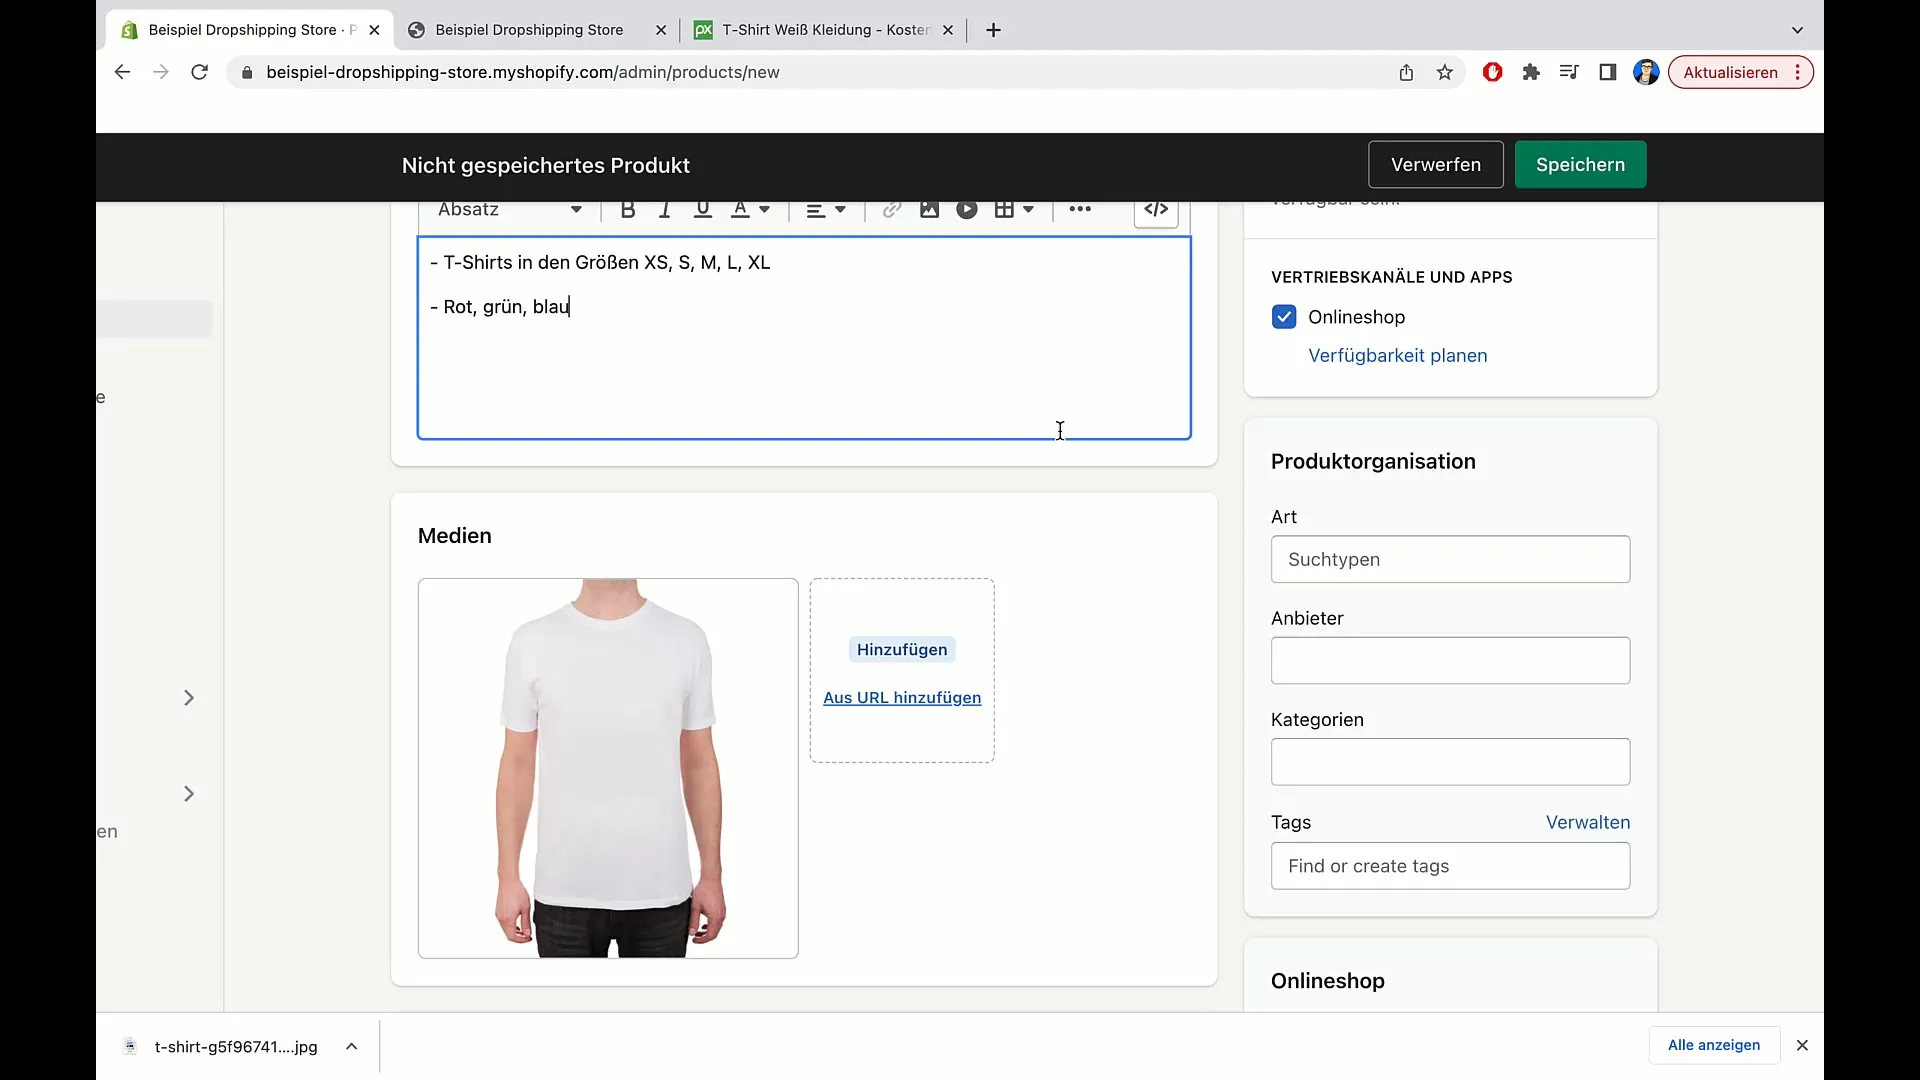1920x1080 pixels.
Task: Focus the Find or create tags field
Action: 1450,866
